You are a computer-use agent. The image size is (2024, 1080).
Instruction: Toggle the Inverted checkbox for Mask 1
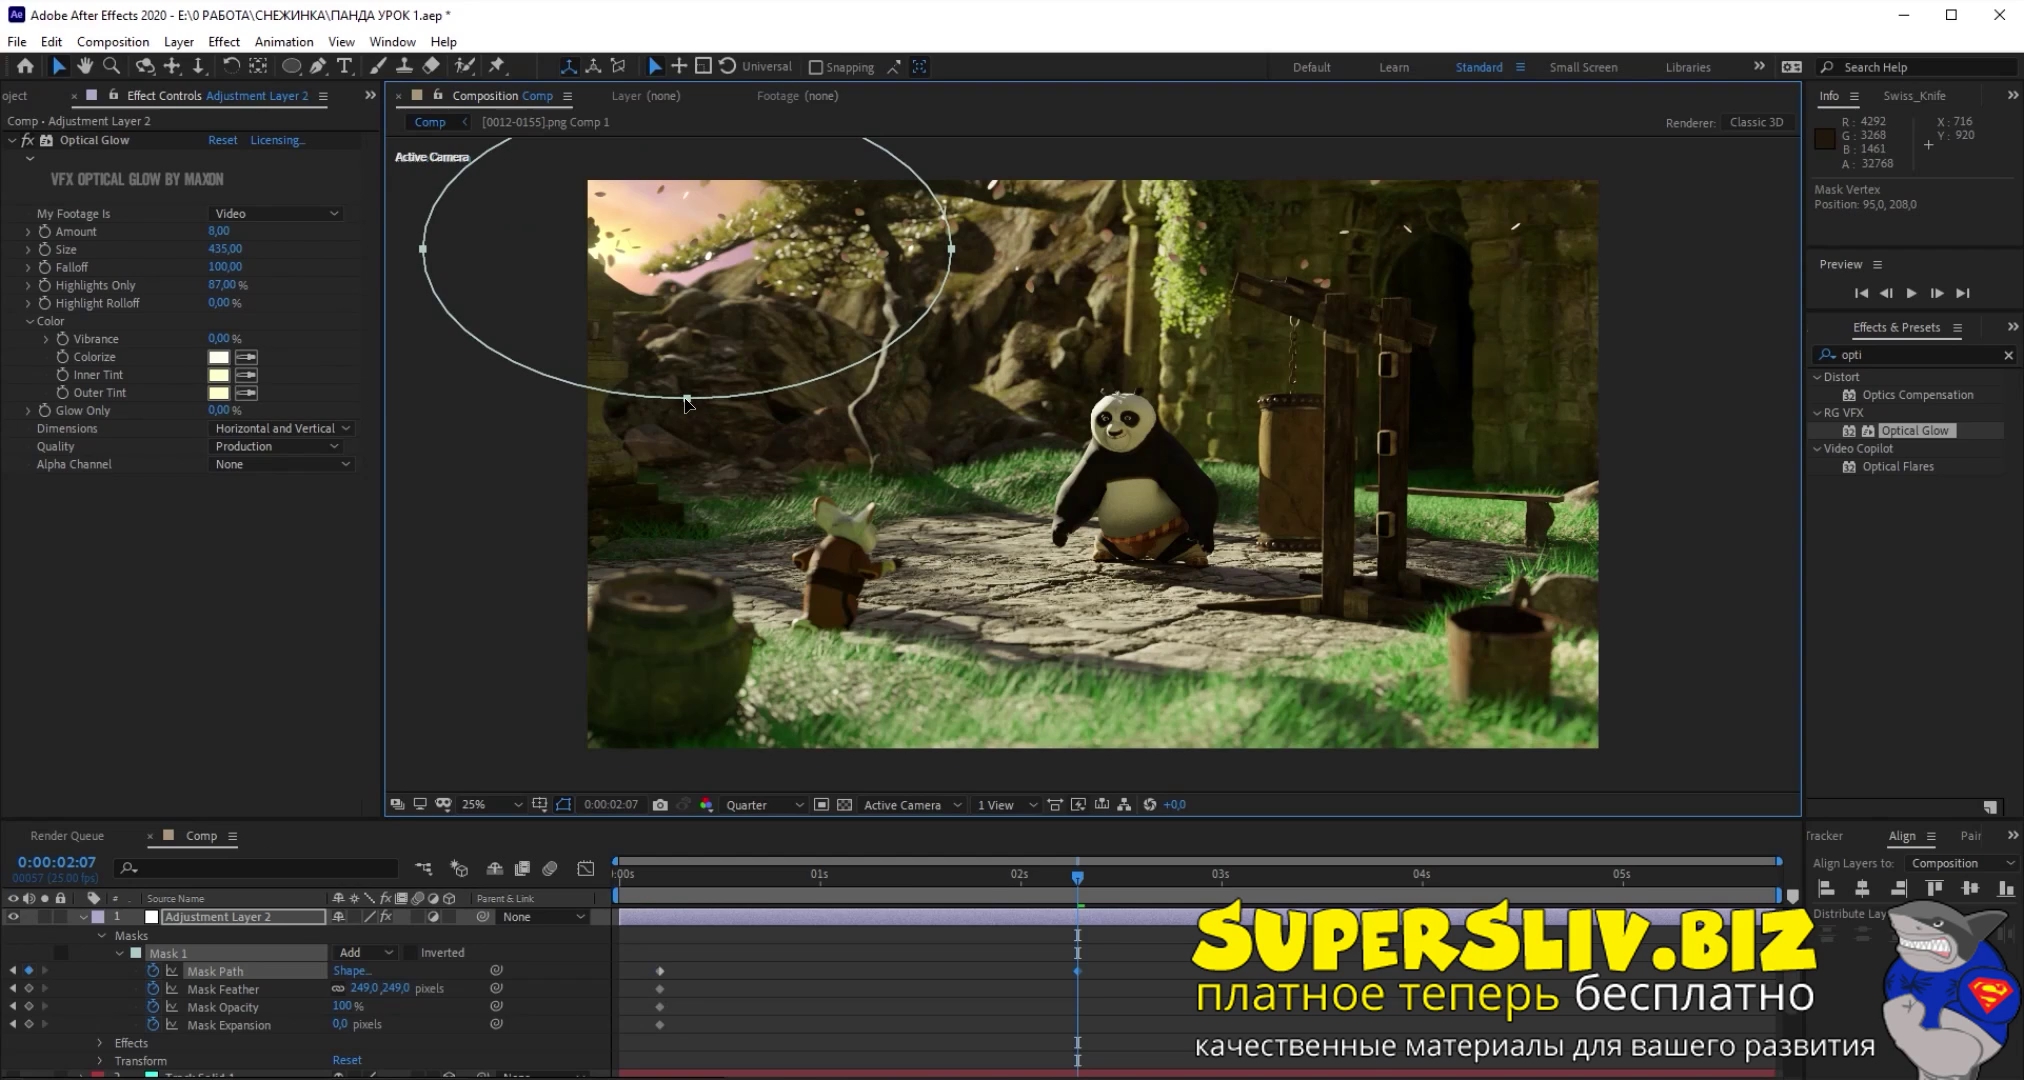[410, 953]
